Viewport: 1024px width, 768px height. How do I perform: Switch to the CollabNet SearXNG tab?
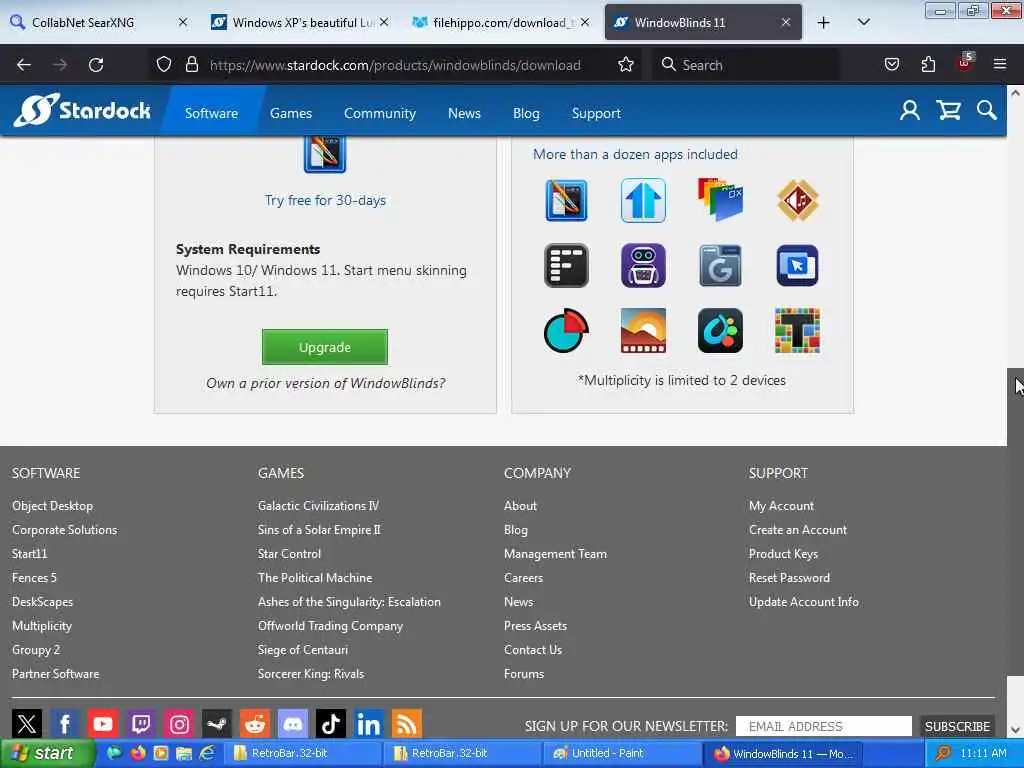coord(98,22)
